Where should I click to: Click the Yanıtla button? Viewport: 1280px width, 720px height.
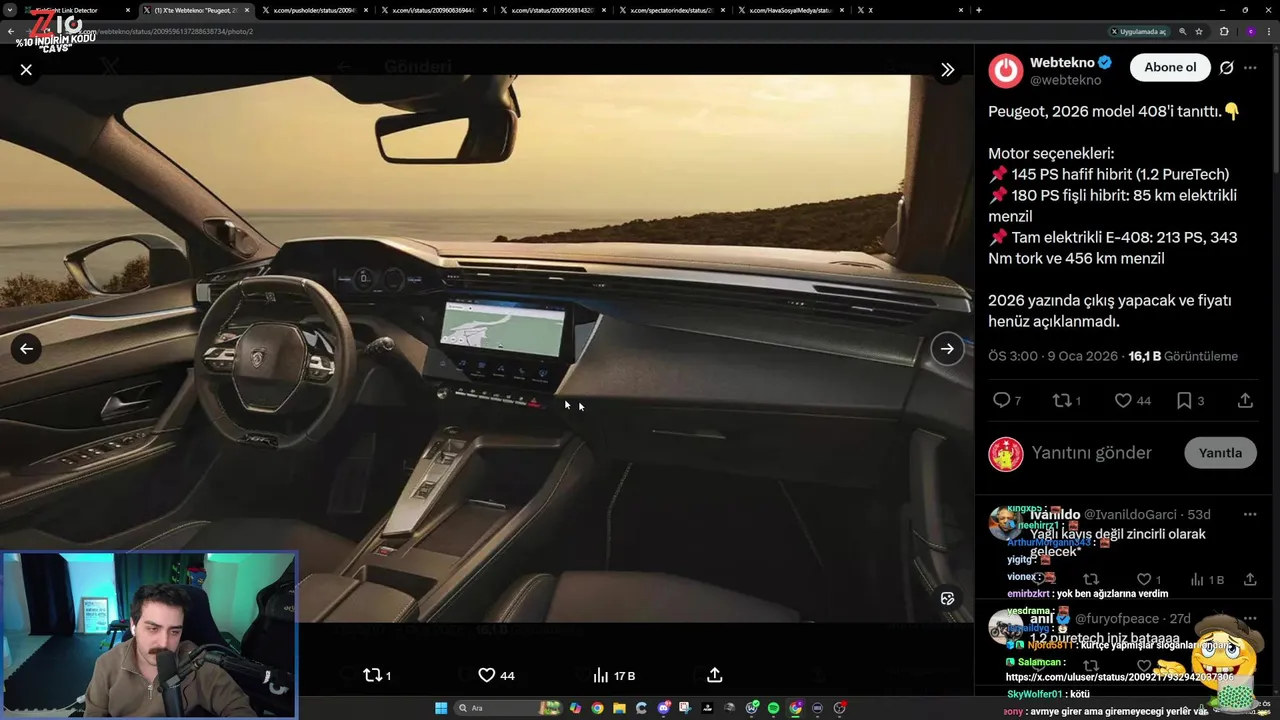pyautogui.click(x=1220, y=453)
